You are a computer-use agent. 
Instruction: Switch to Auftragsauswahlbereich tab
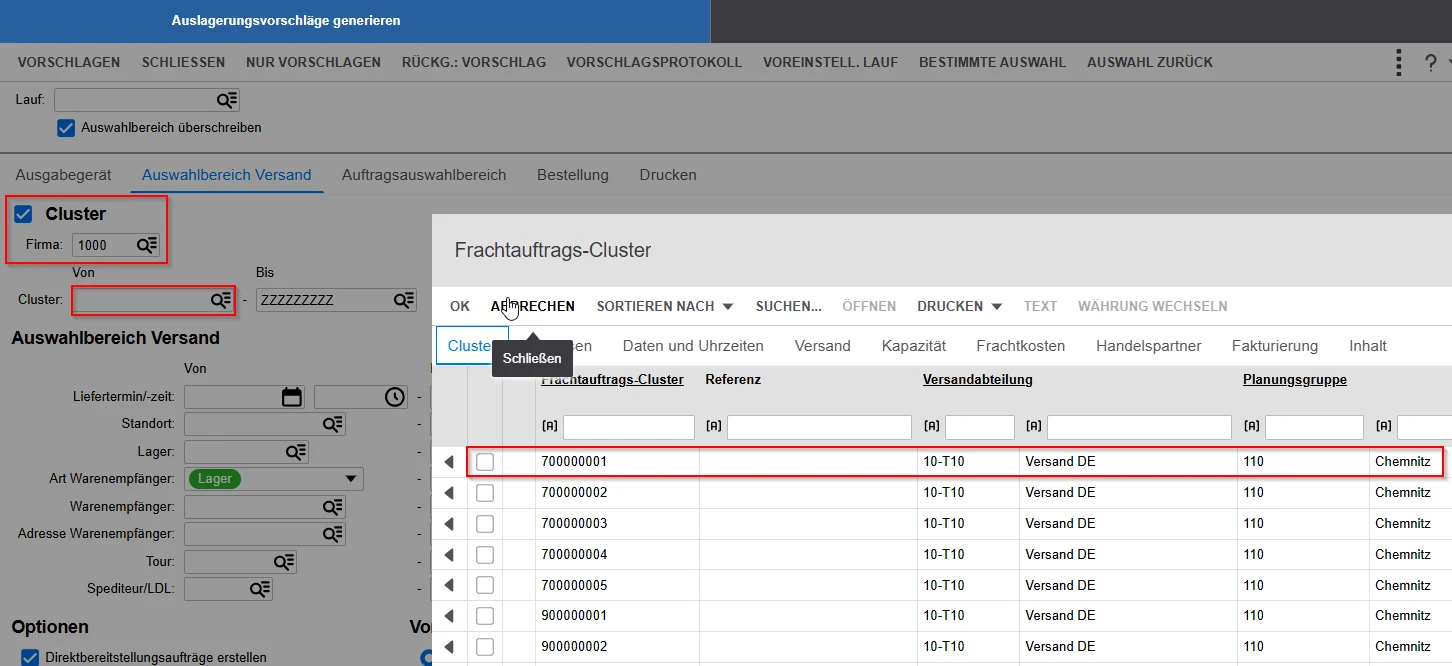(424, 175)
